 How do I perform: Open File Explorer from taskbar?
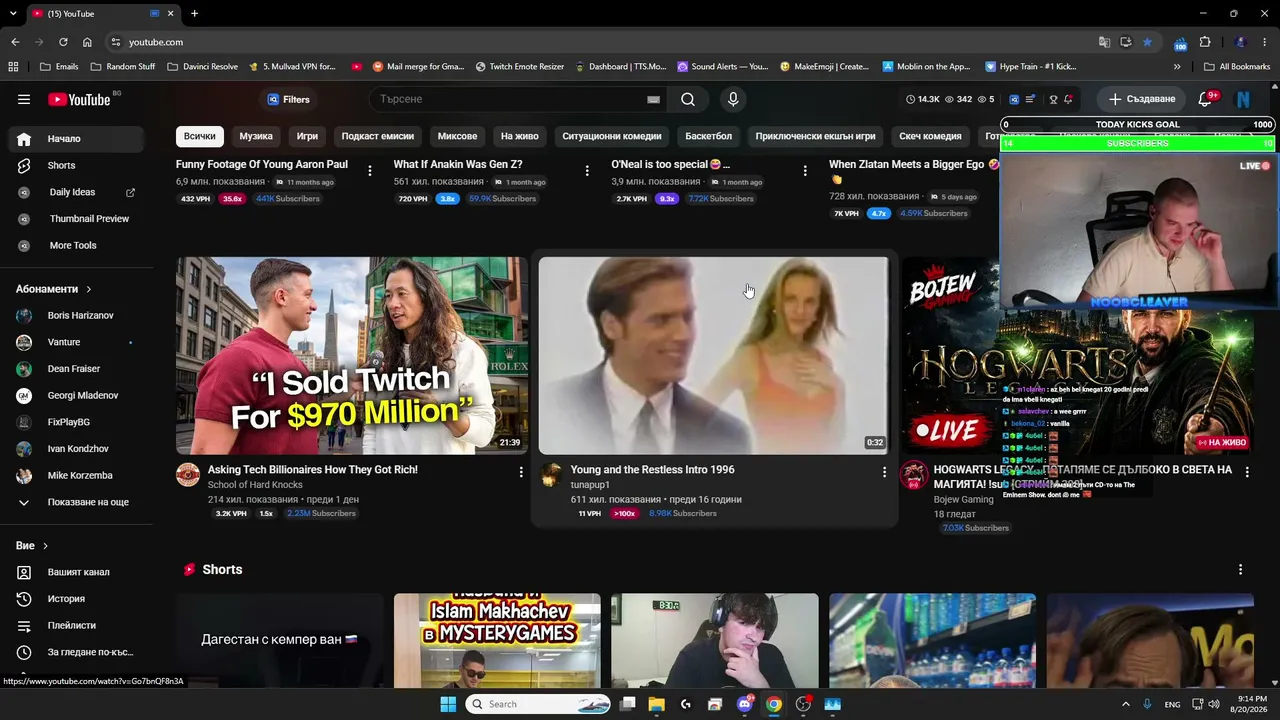coord(657,704)
